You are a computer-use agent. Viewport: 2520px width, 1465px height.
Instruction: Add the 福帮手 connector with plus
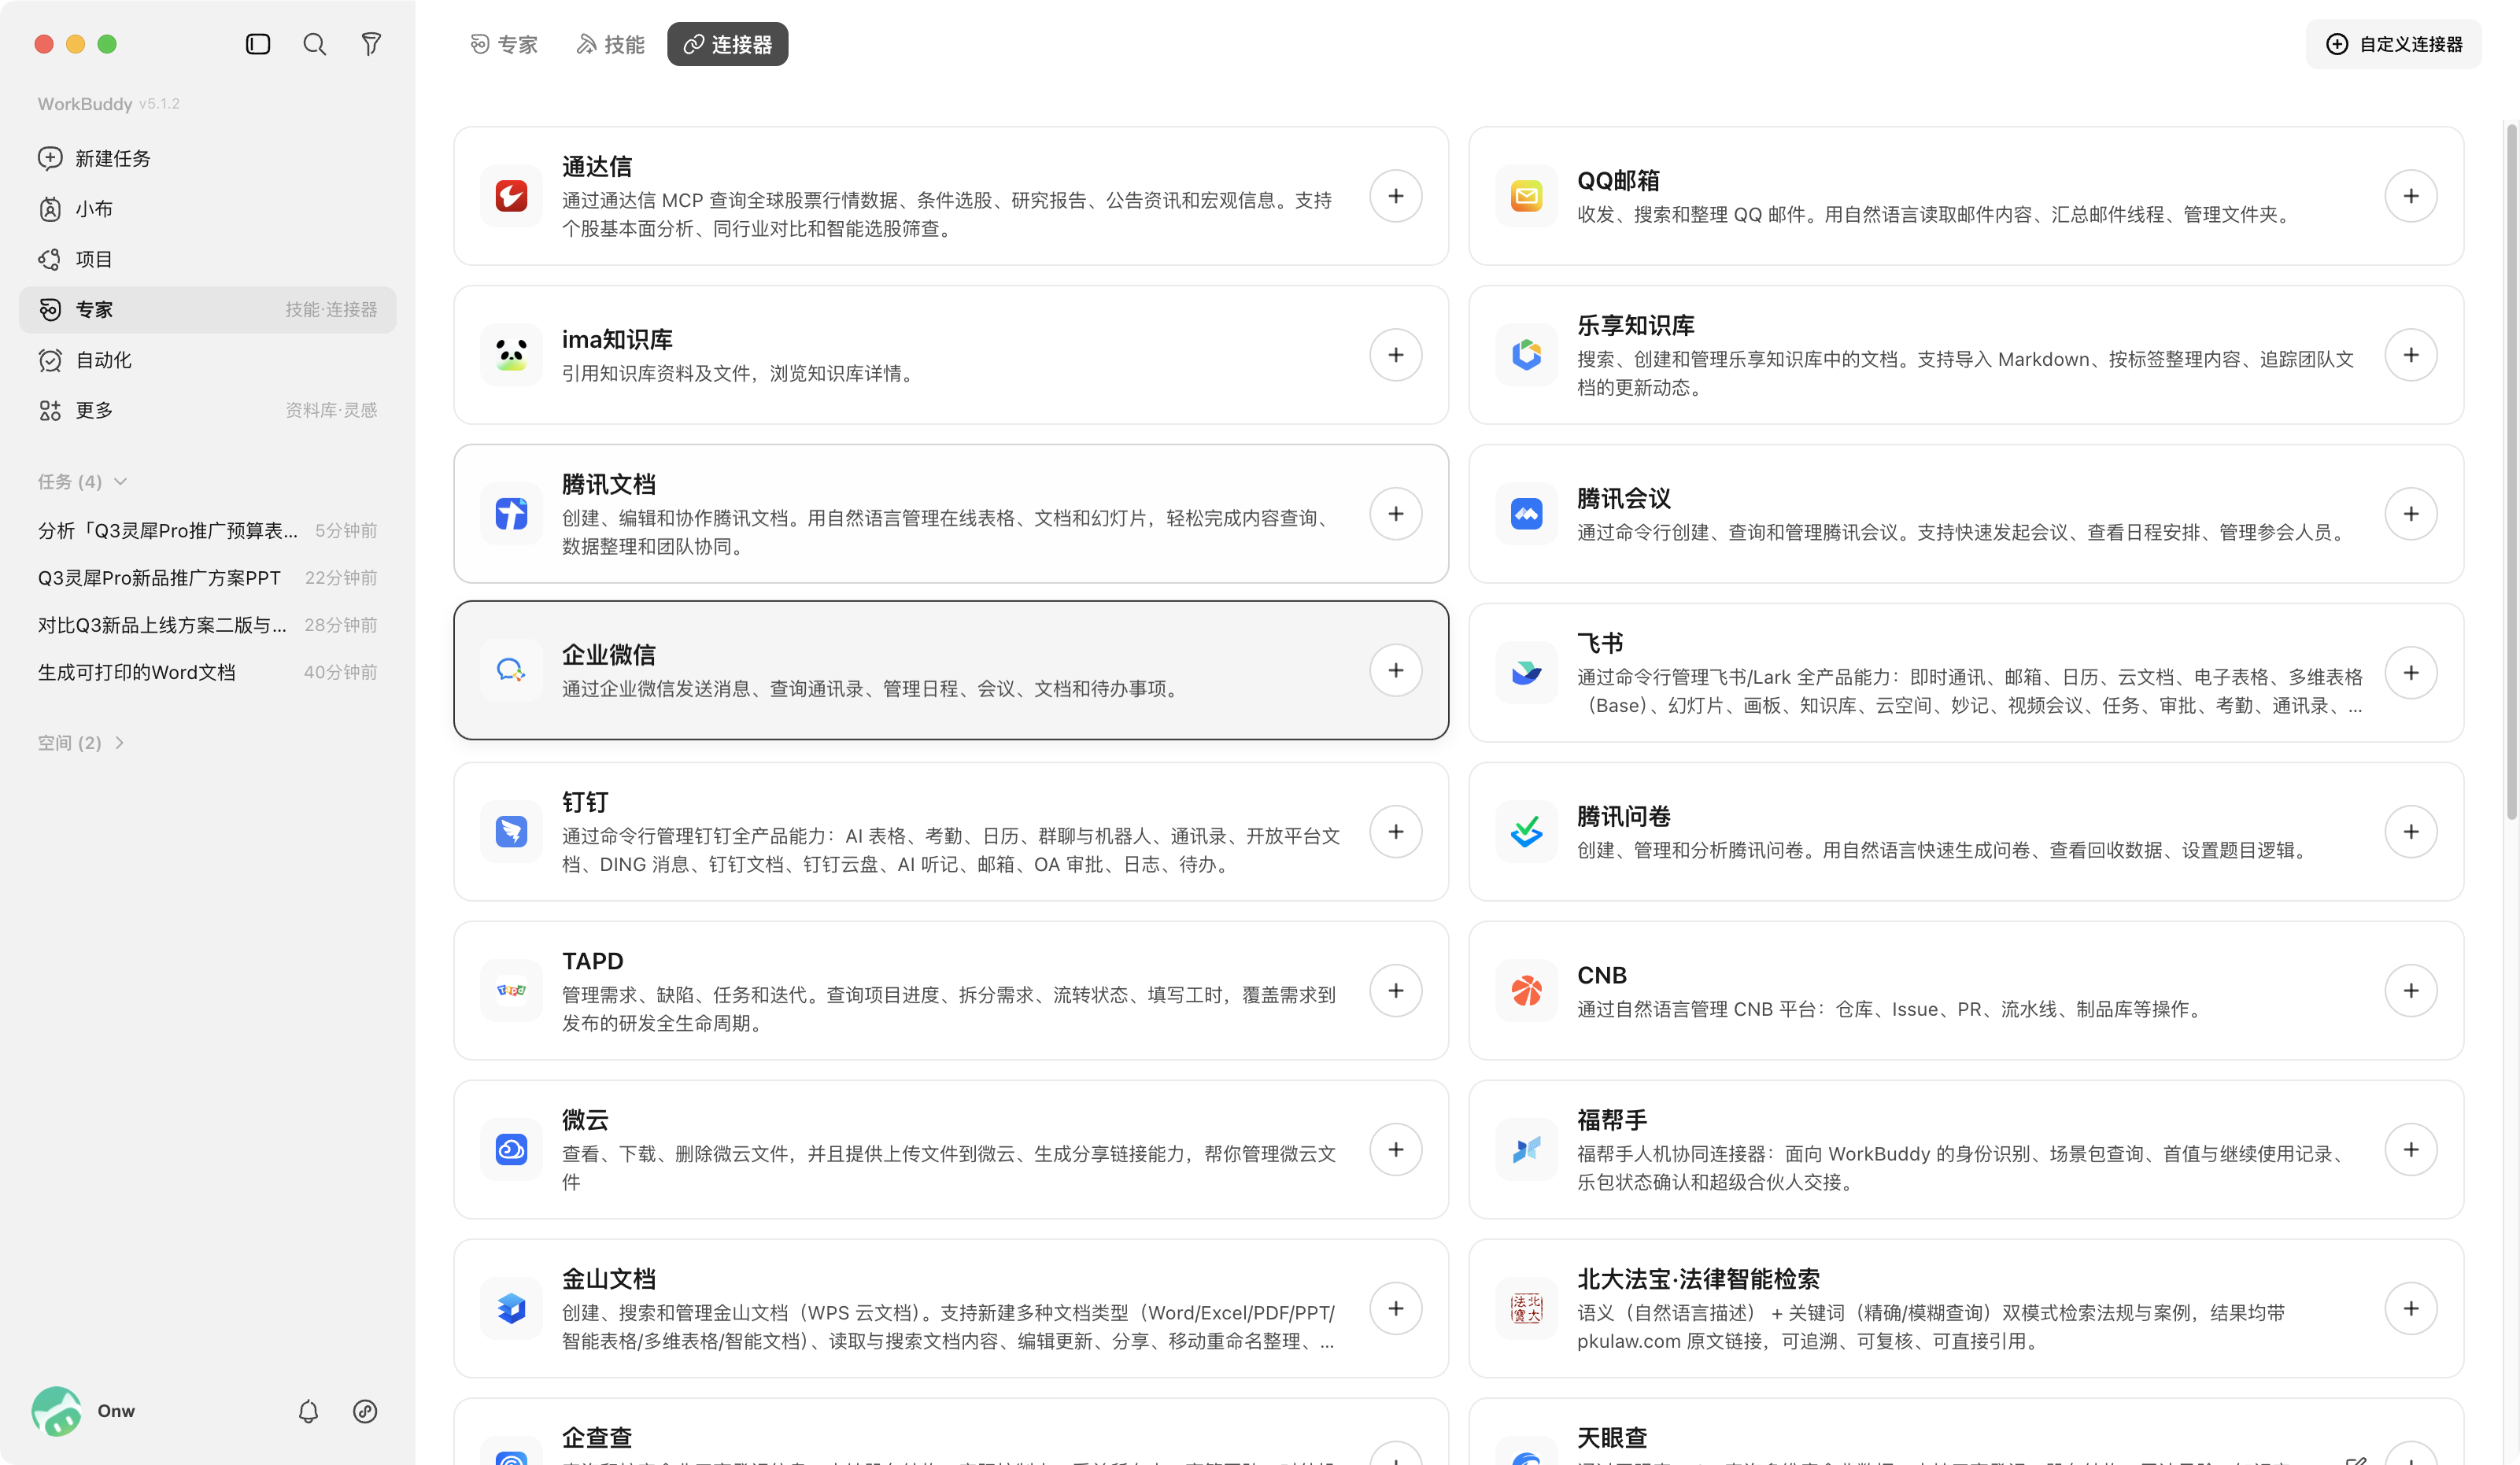(x=2411, y=1150)
